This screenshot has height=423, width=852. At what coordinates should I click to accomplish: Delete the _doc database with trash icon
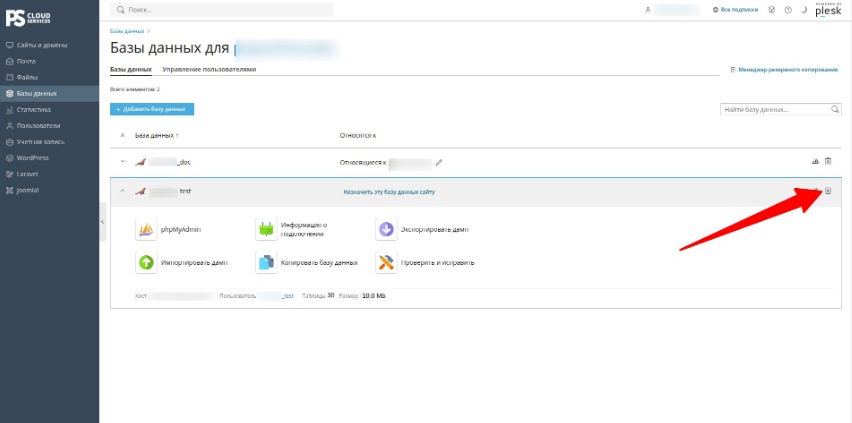tap(828, 161)
